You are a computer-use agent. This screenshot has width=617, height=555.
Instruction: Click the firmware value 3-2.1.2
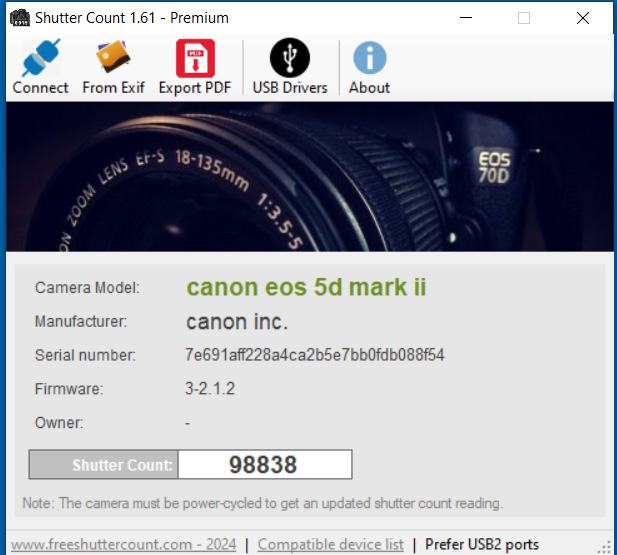pyautogui.click(x=210, y=389)
